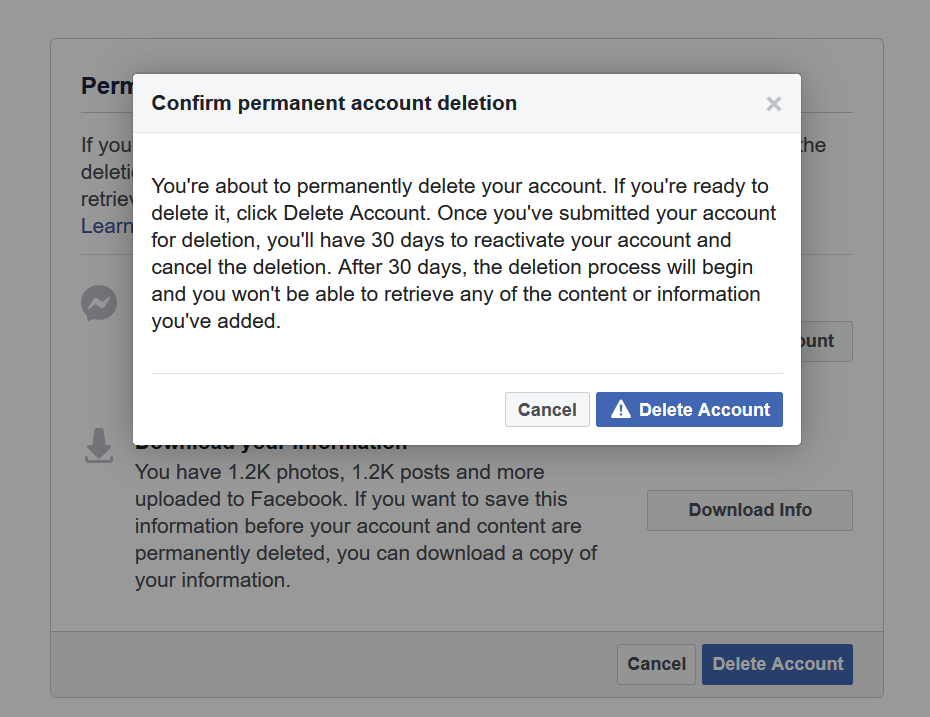Click the "Confirm permanent account deletion" title
930x717 pixels.
point(334,103)
